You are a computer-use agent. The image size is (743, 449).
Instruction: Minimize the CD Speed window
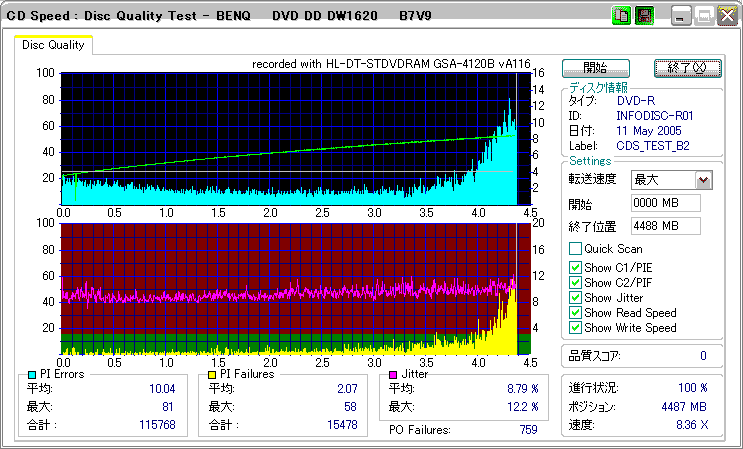pyautogui.click(x=681, y=16)
